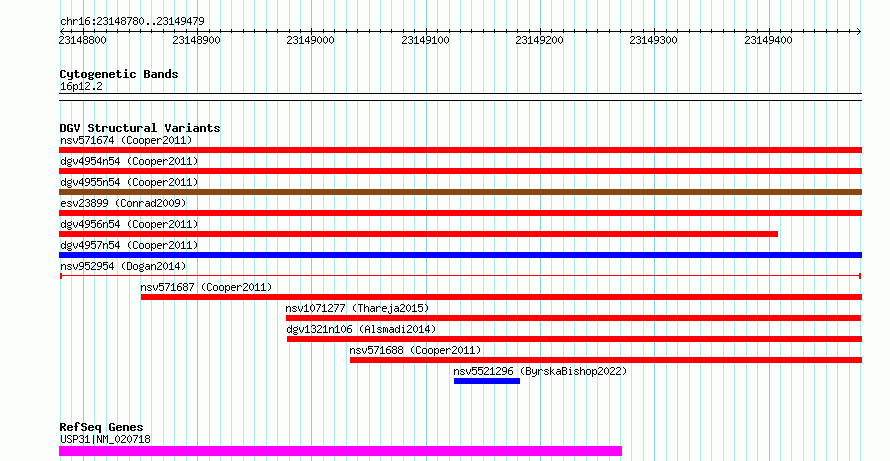This screenshot has height=461, width=890.
Task: Click the 16p12.2 cytoband label
Action: tap(81, 86)
